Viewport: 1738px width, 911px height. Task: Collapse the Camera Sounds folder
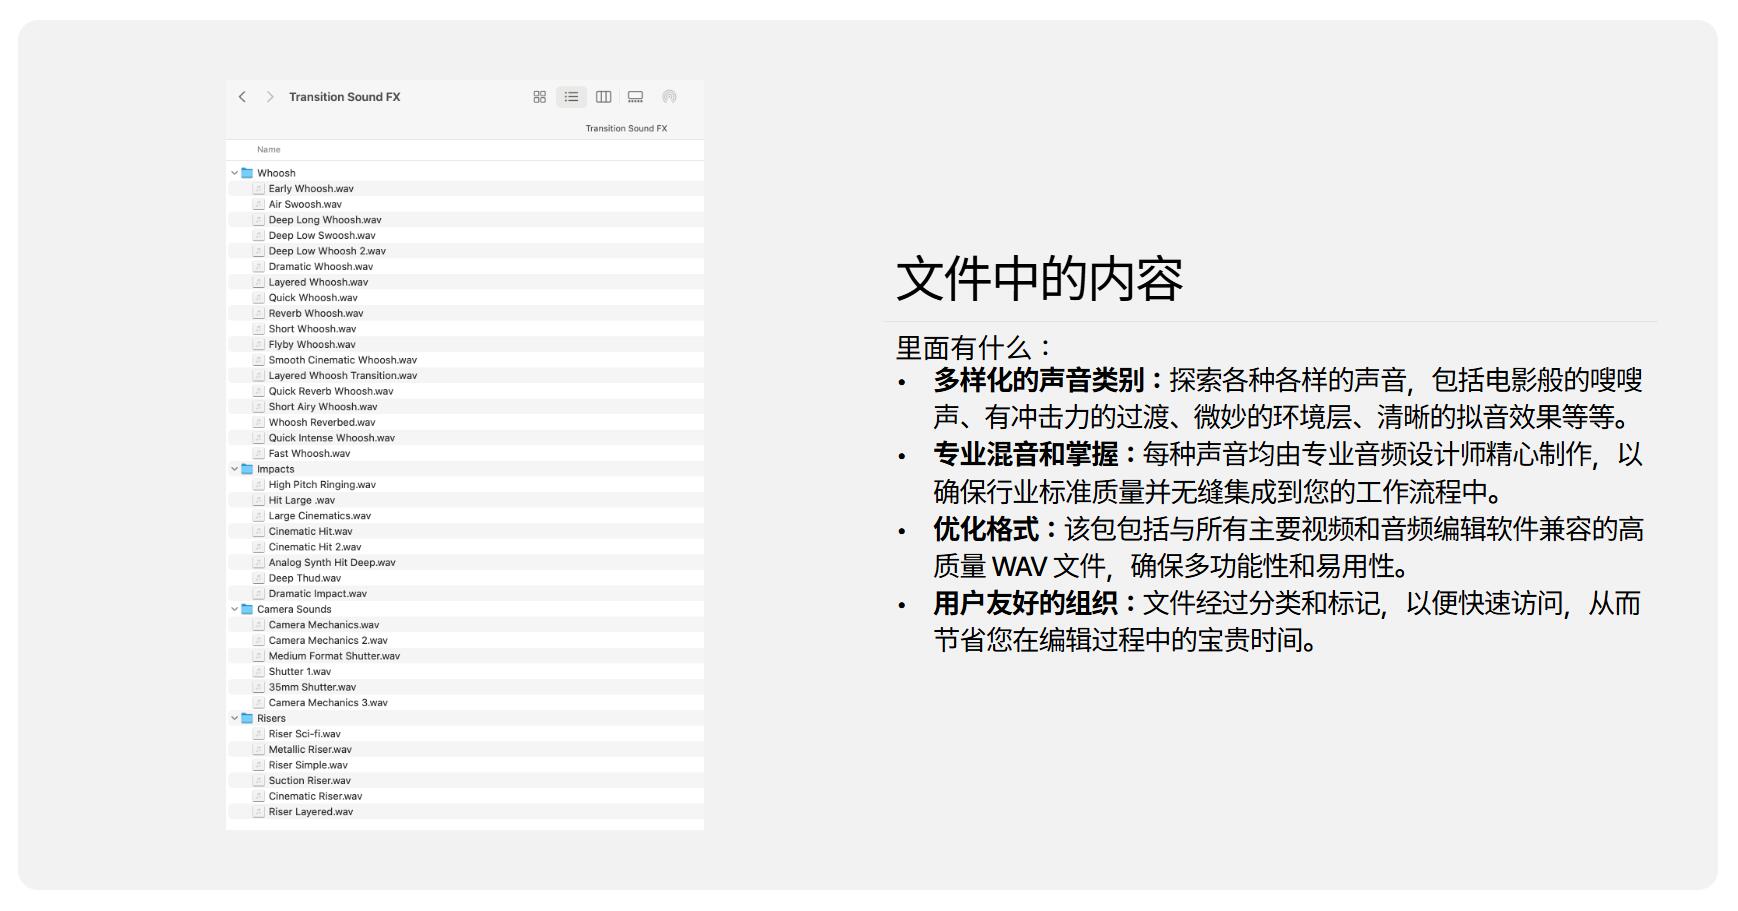point(235,609)
